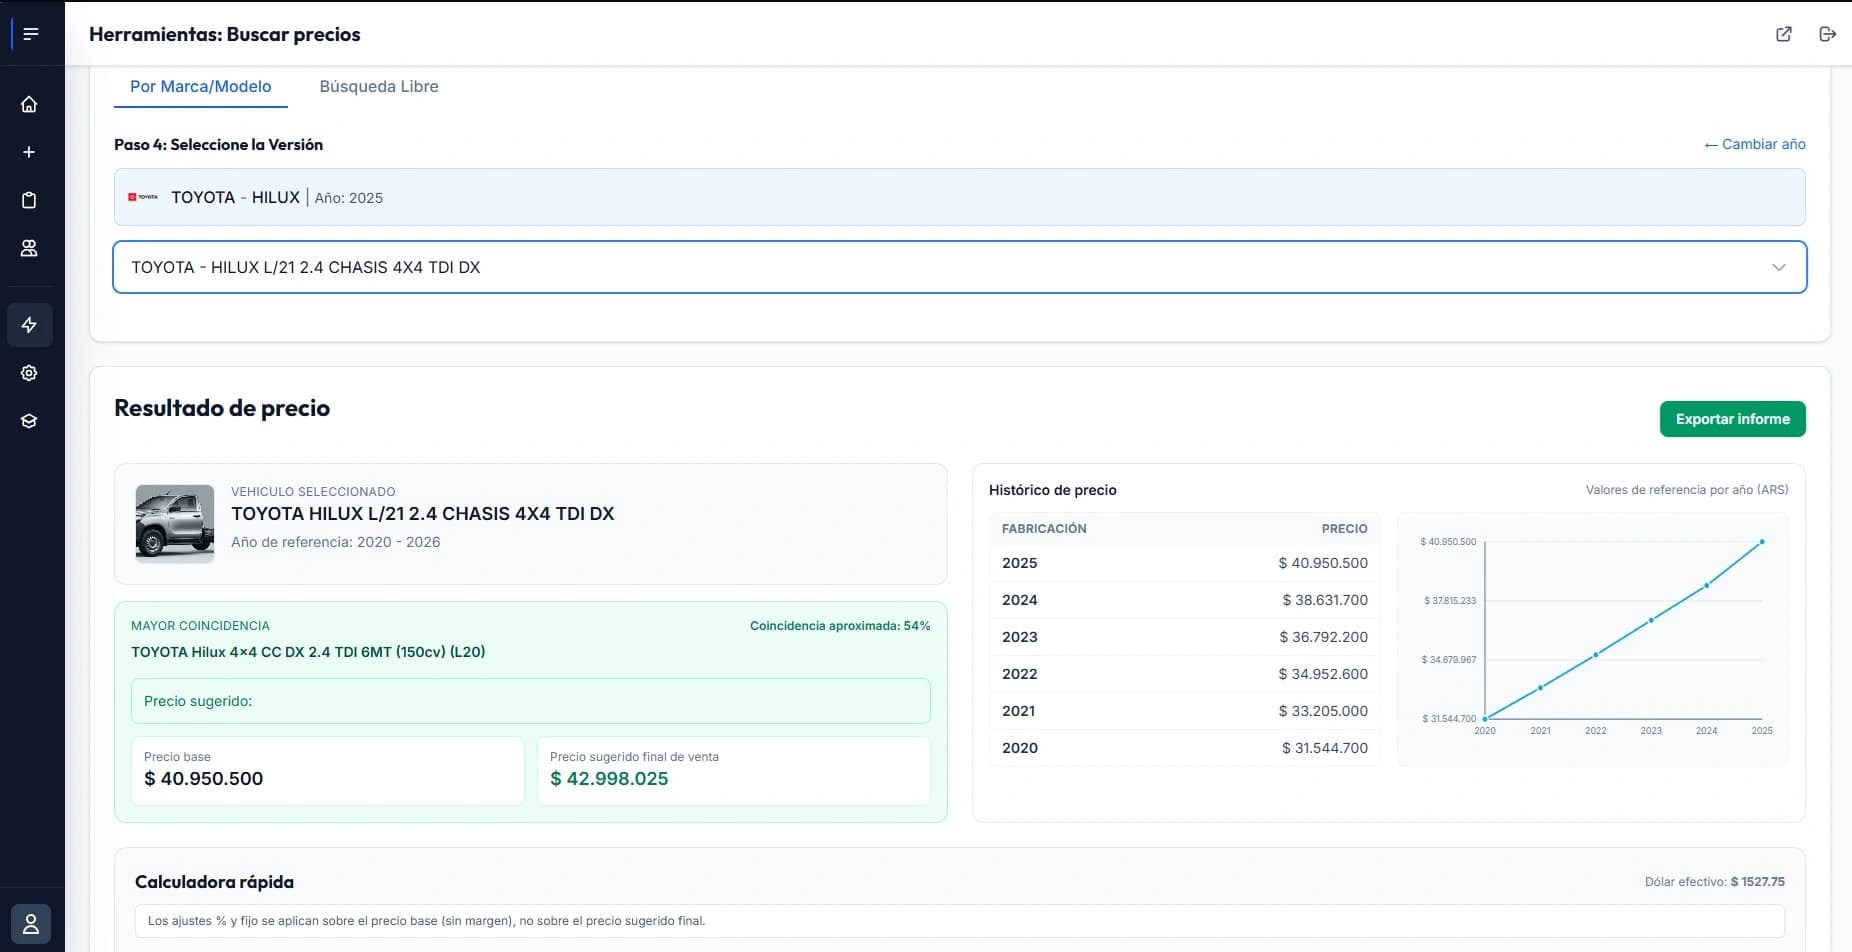Click the Toyota logo in vehicle bar

click(x=143, y=197)
